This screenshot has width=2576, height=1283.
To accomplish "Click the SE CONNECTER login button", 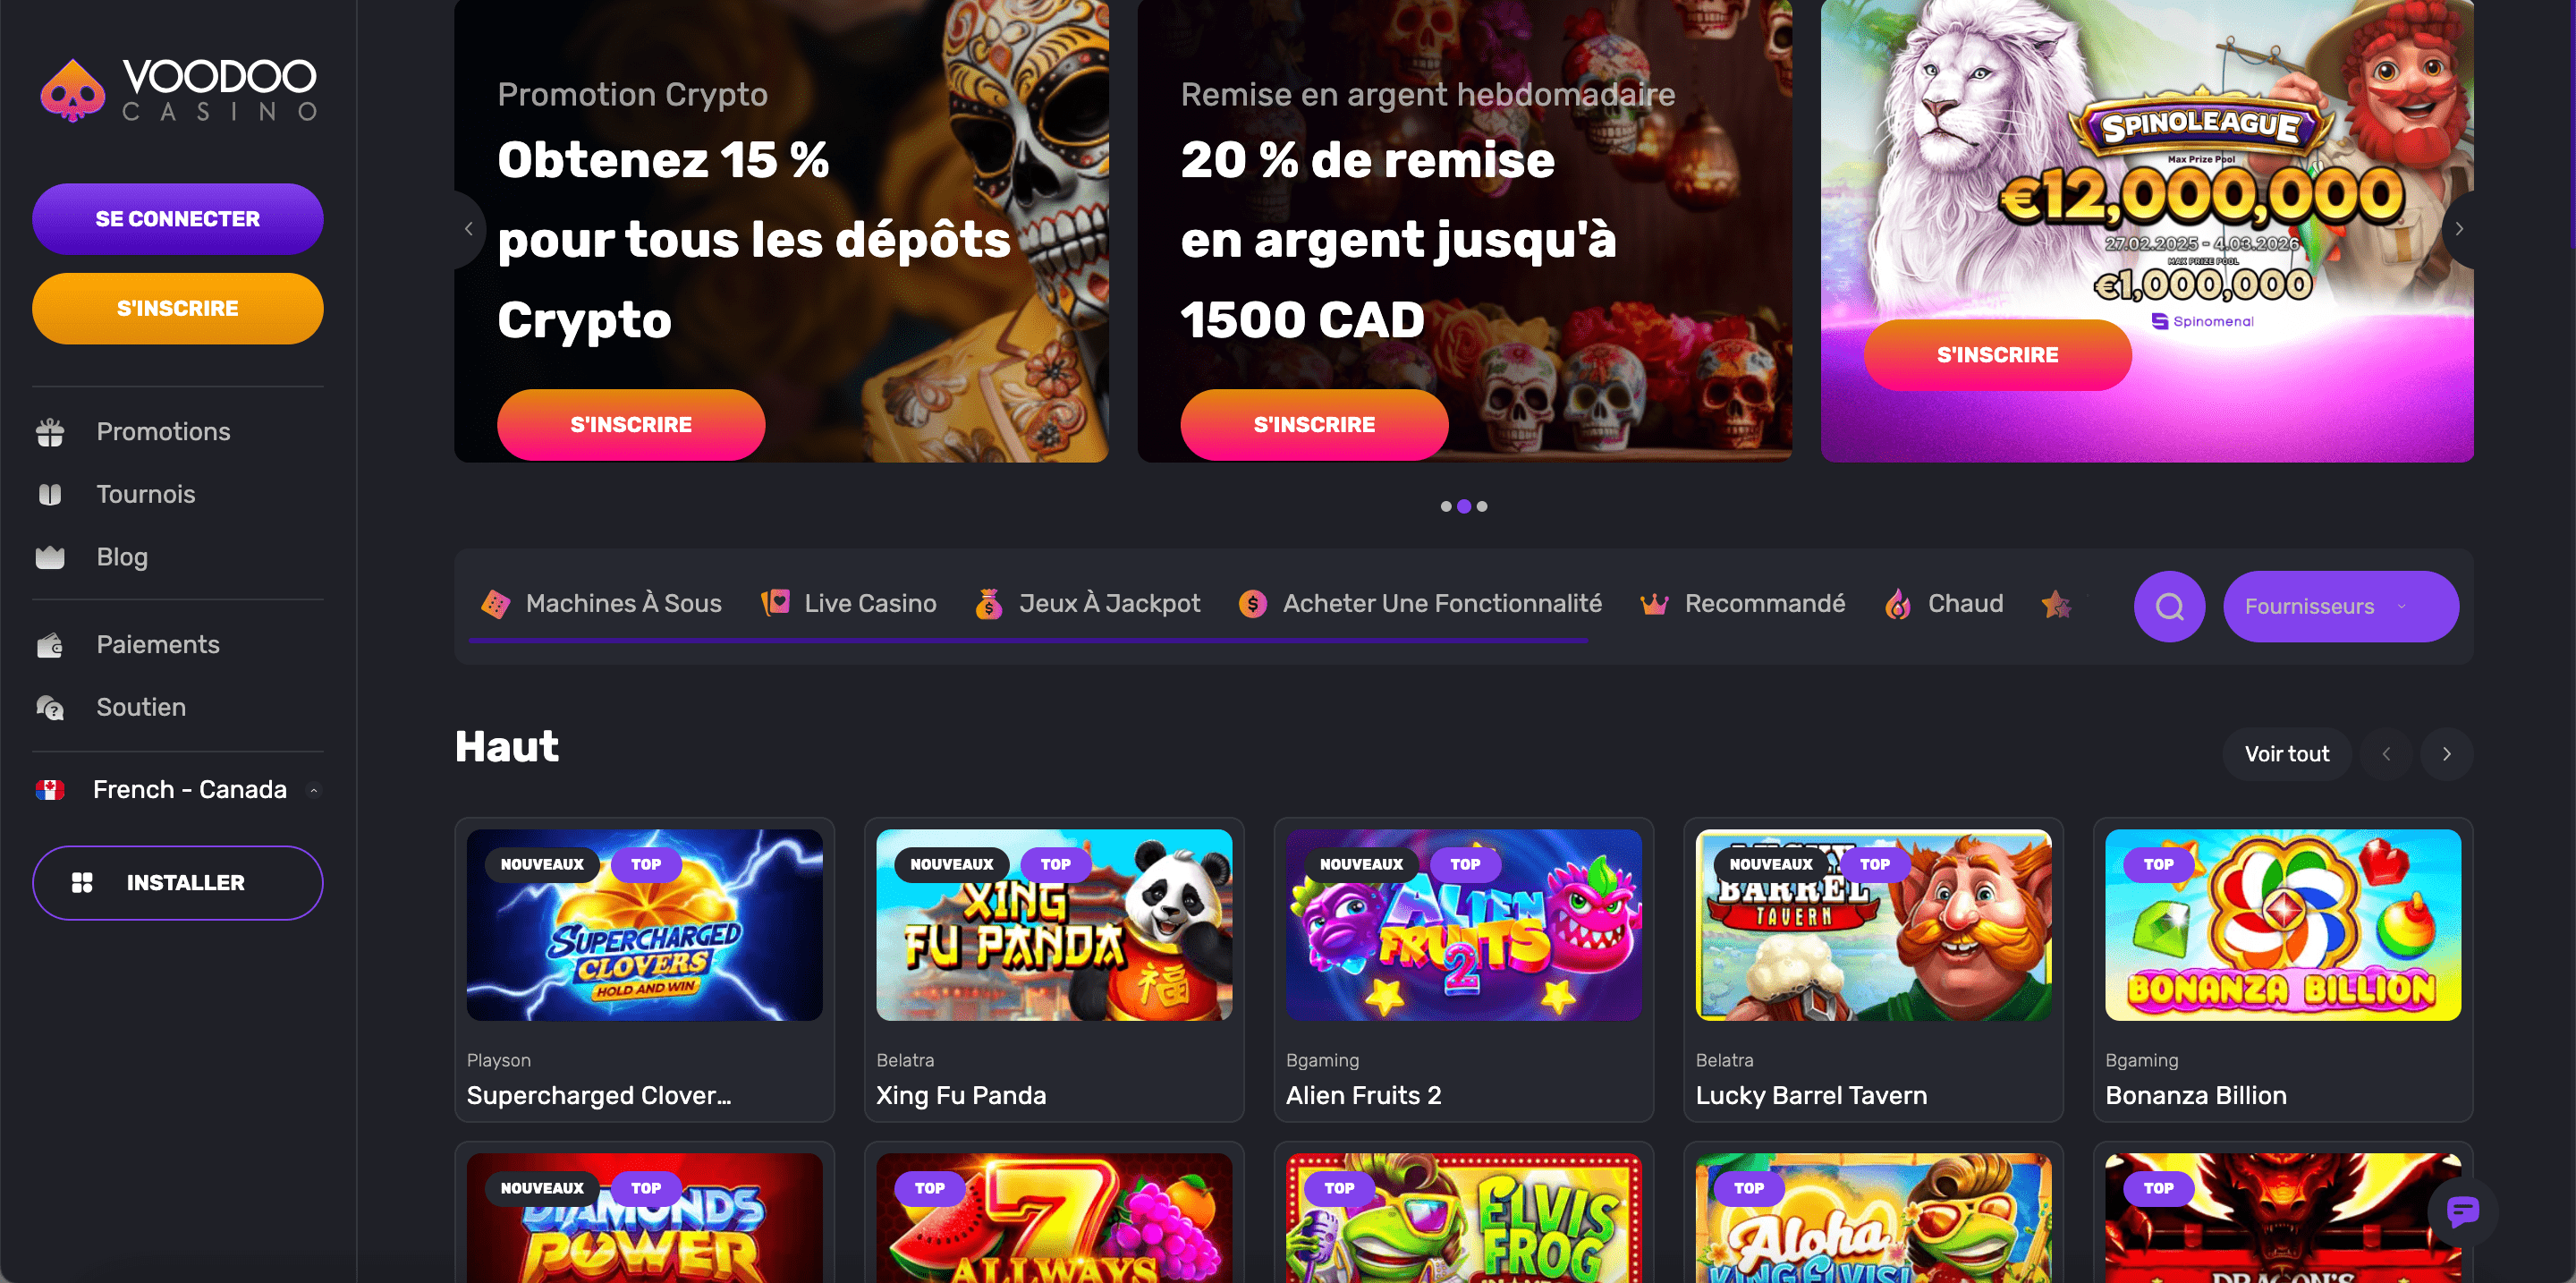I will click(178, 219).
